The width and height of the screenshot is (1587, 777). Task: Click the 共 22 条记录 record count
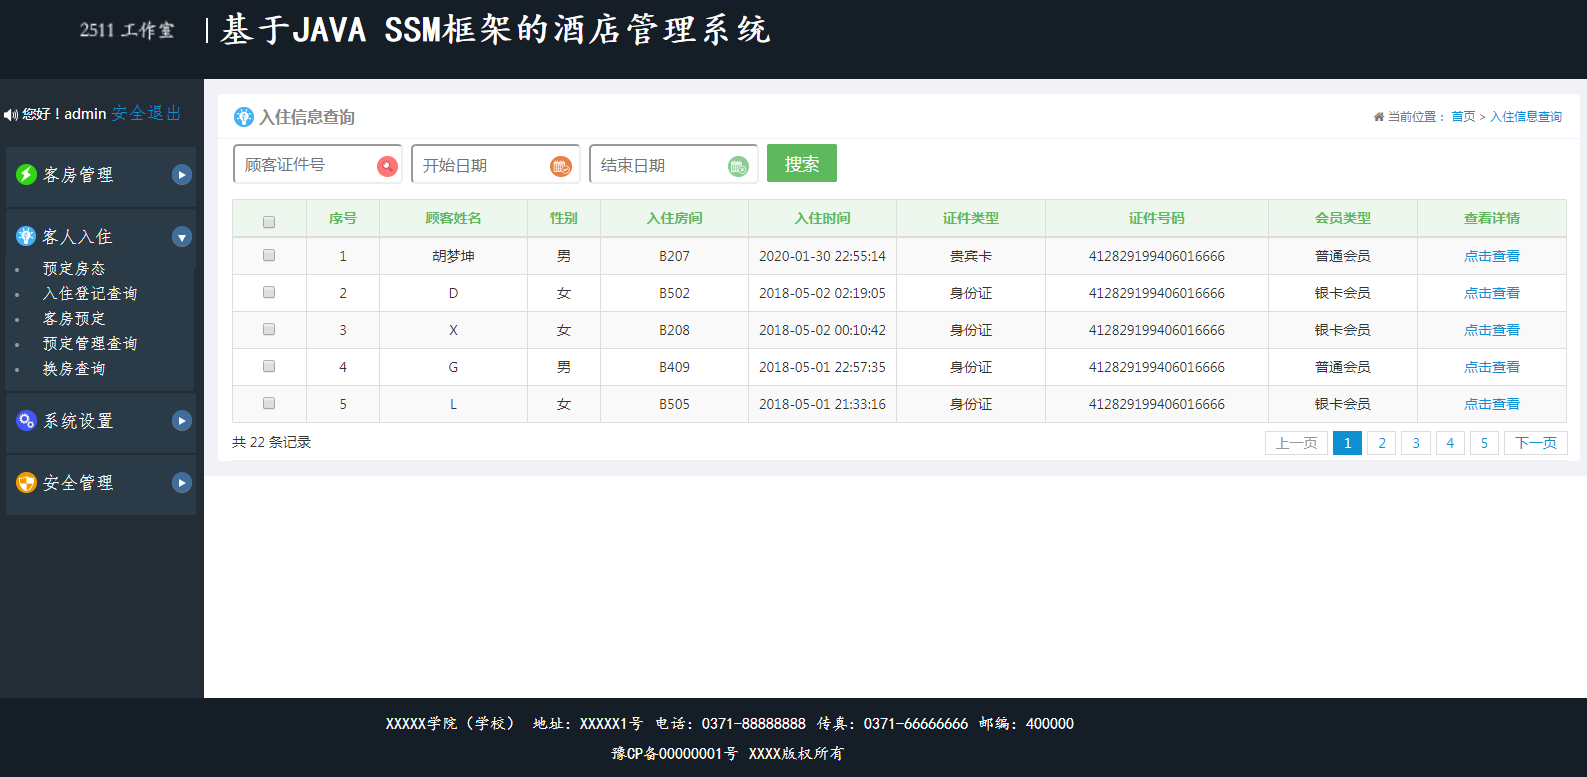[272, 442]
